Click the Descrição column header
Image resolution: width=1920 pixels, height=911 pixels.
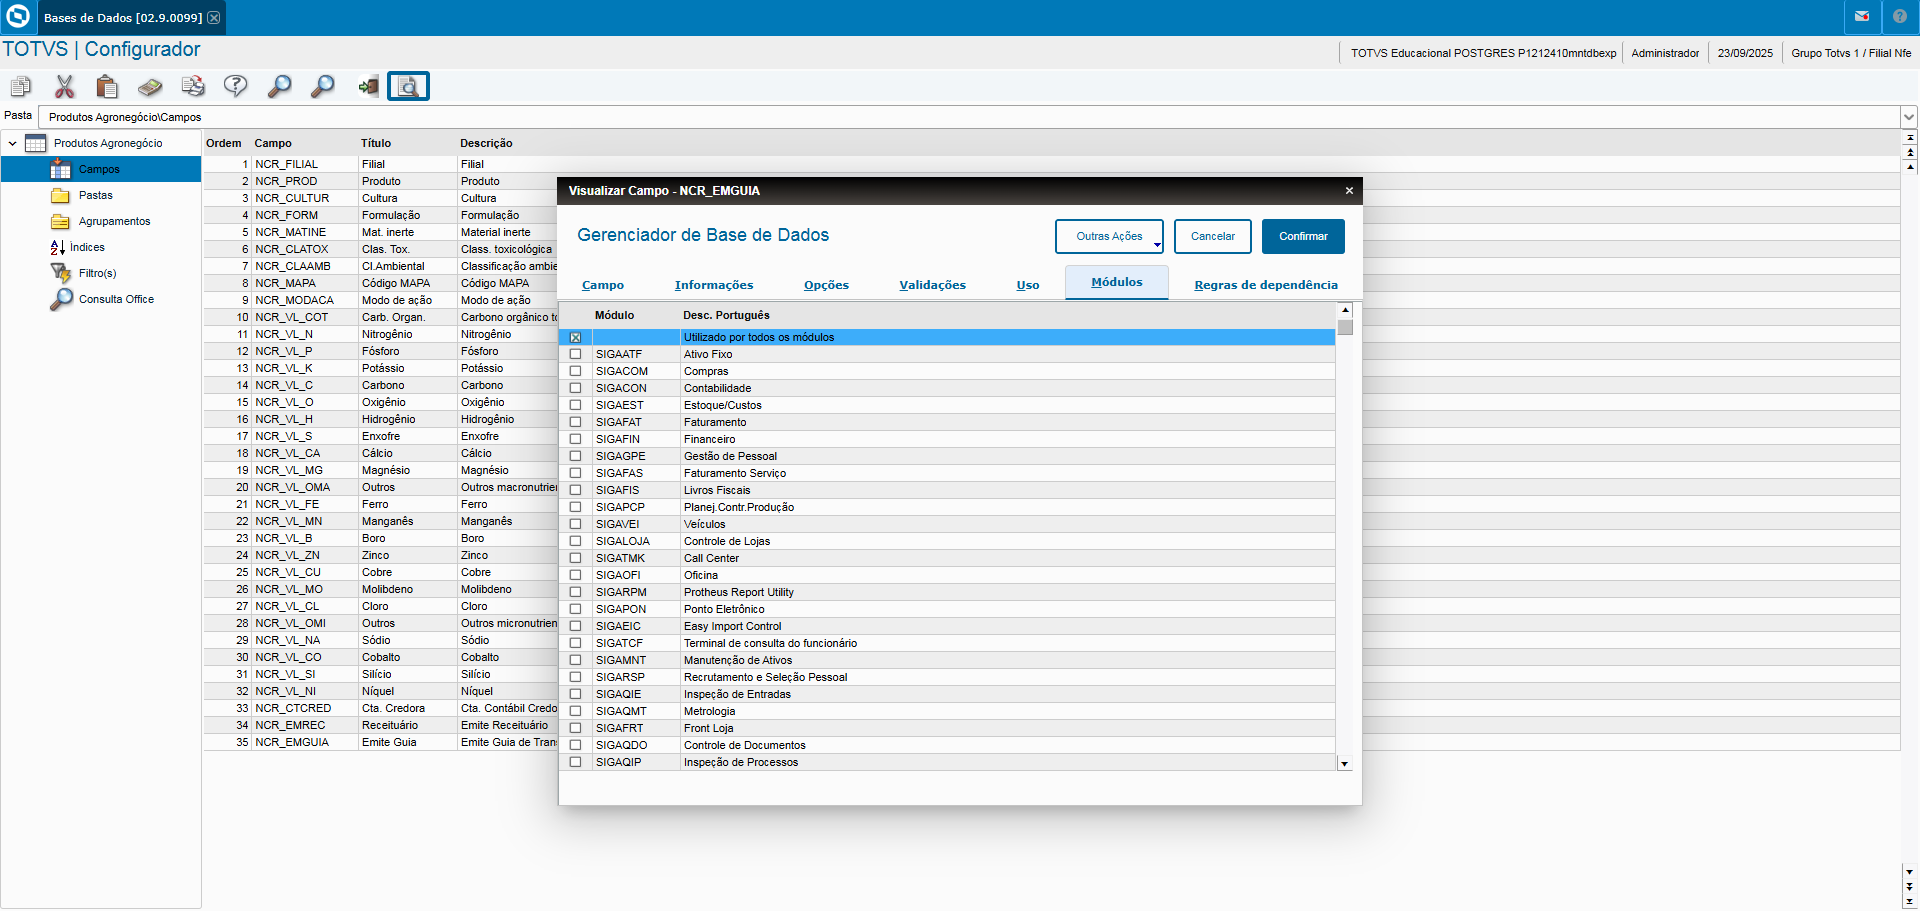(x=486, y=143)
